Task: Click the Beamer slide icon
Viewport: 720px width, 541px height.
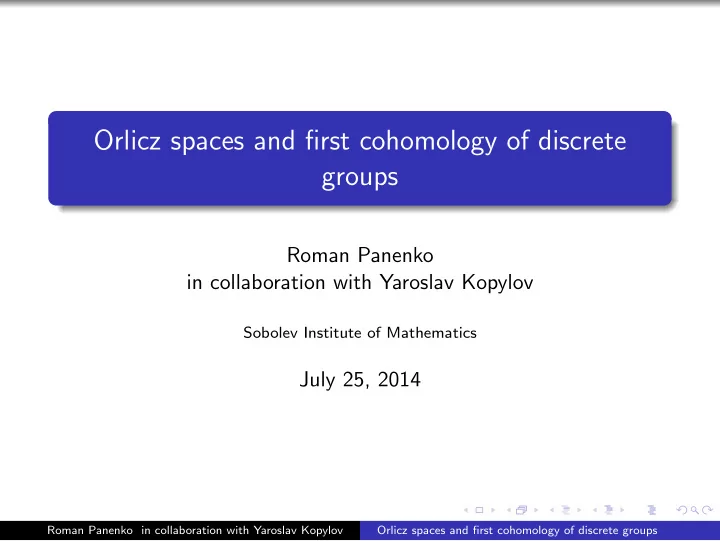Action: click(x=479, y=510)
